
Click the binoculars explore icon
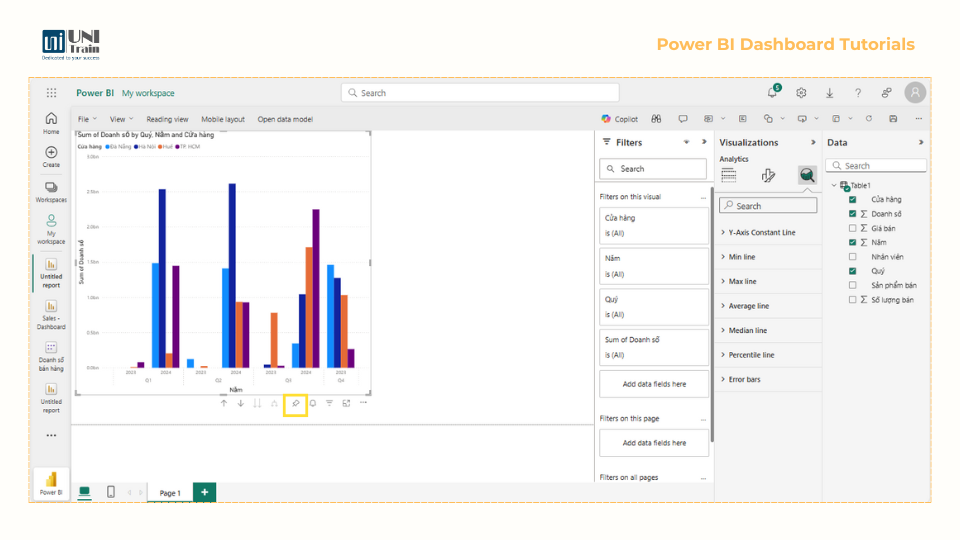pyautogui.click(x=656, y=119)
